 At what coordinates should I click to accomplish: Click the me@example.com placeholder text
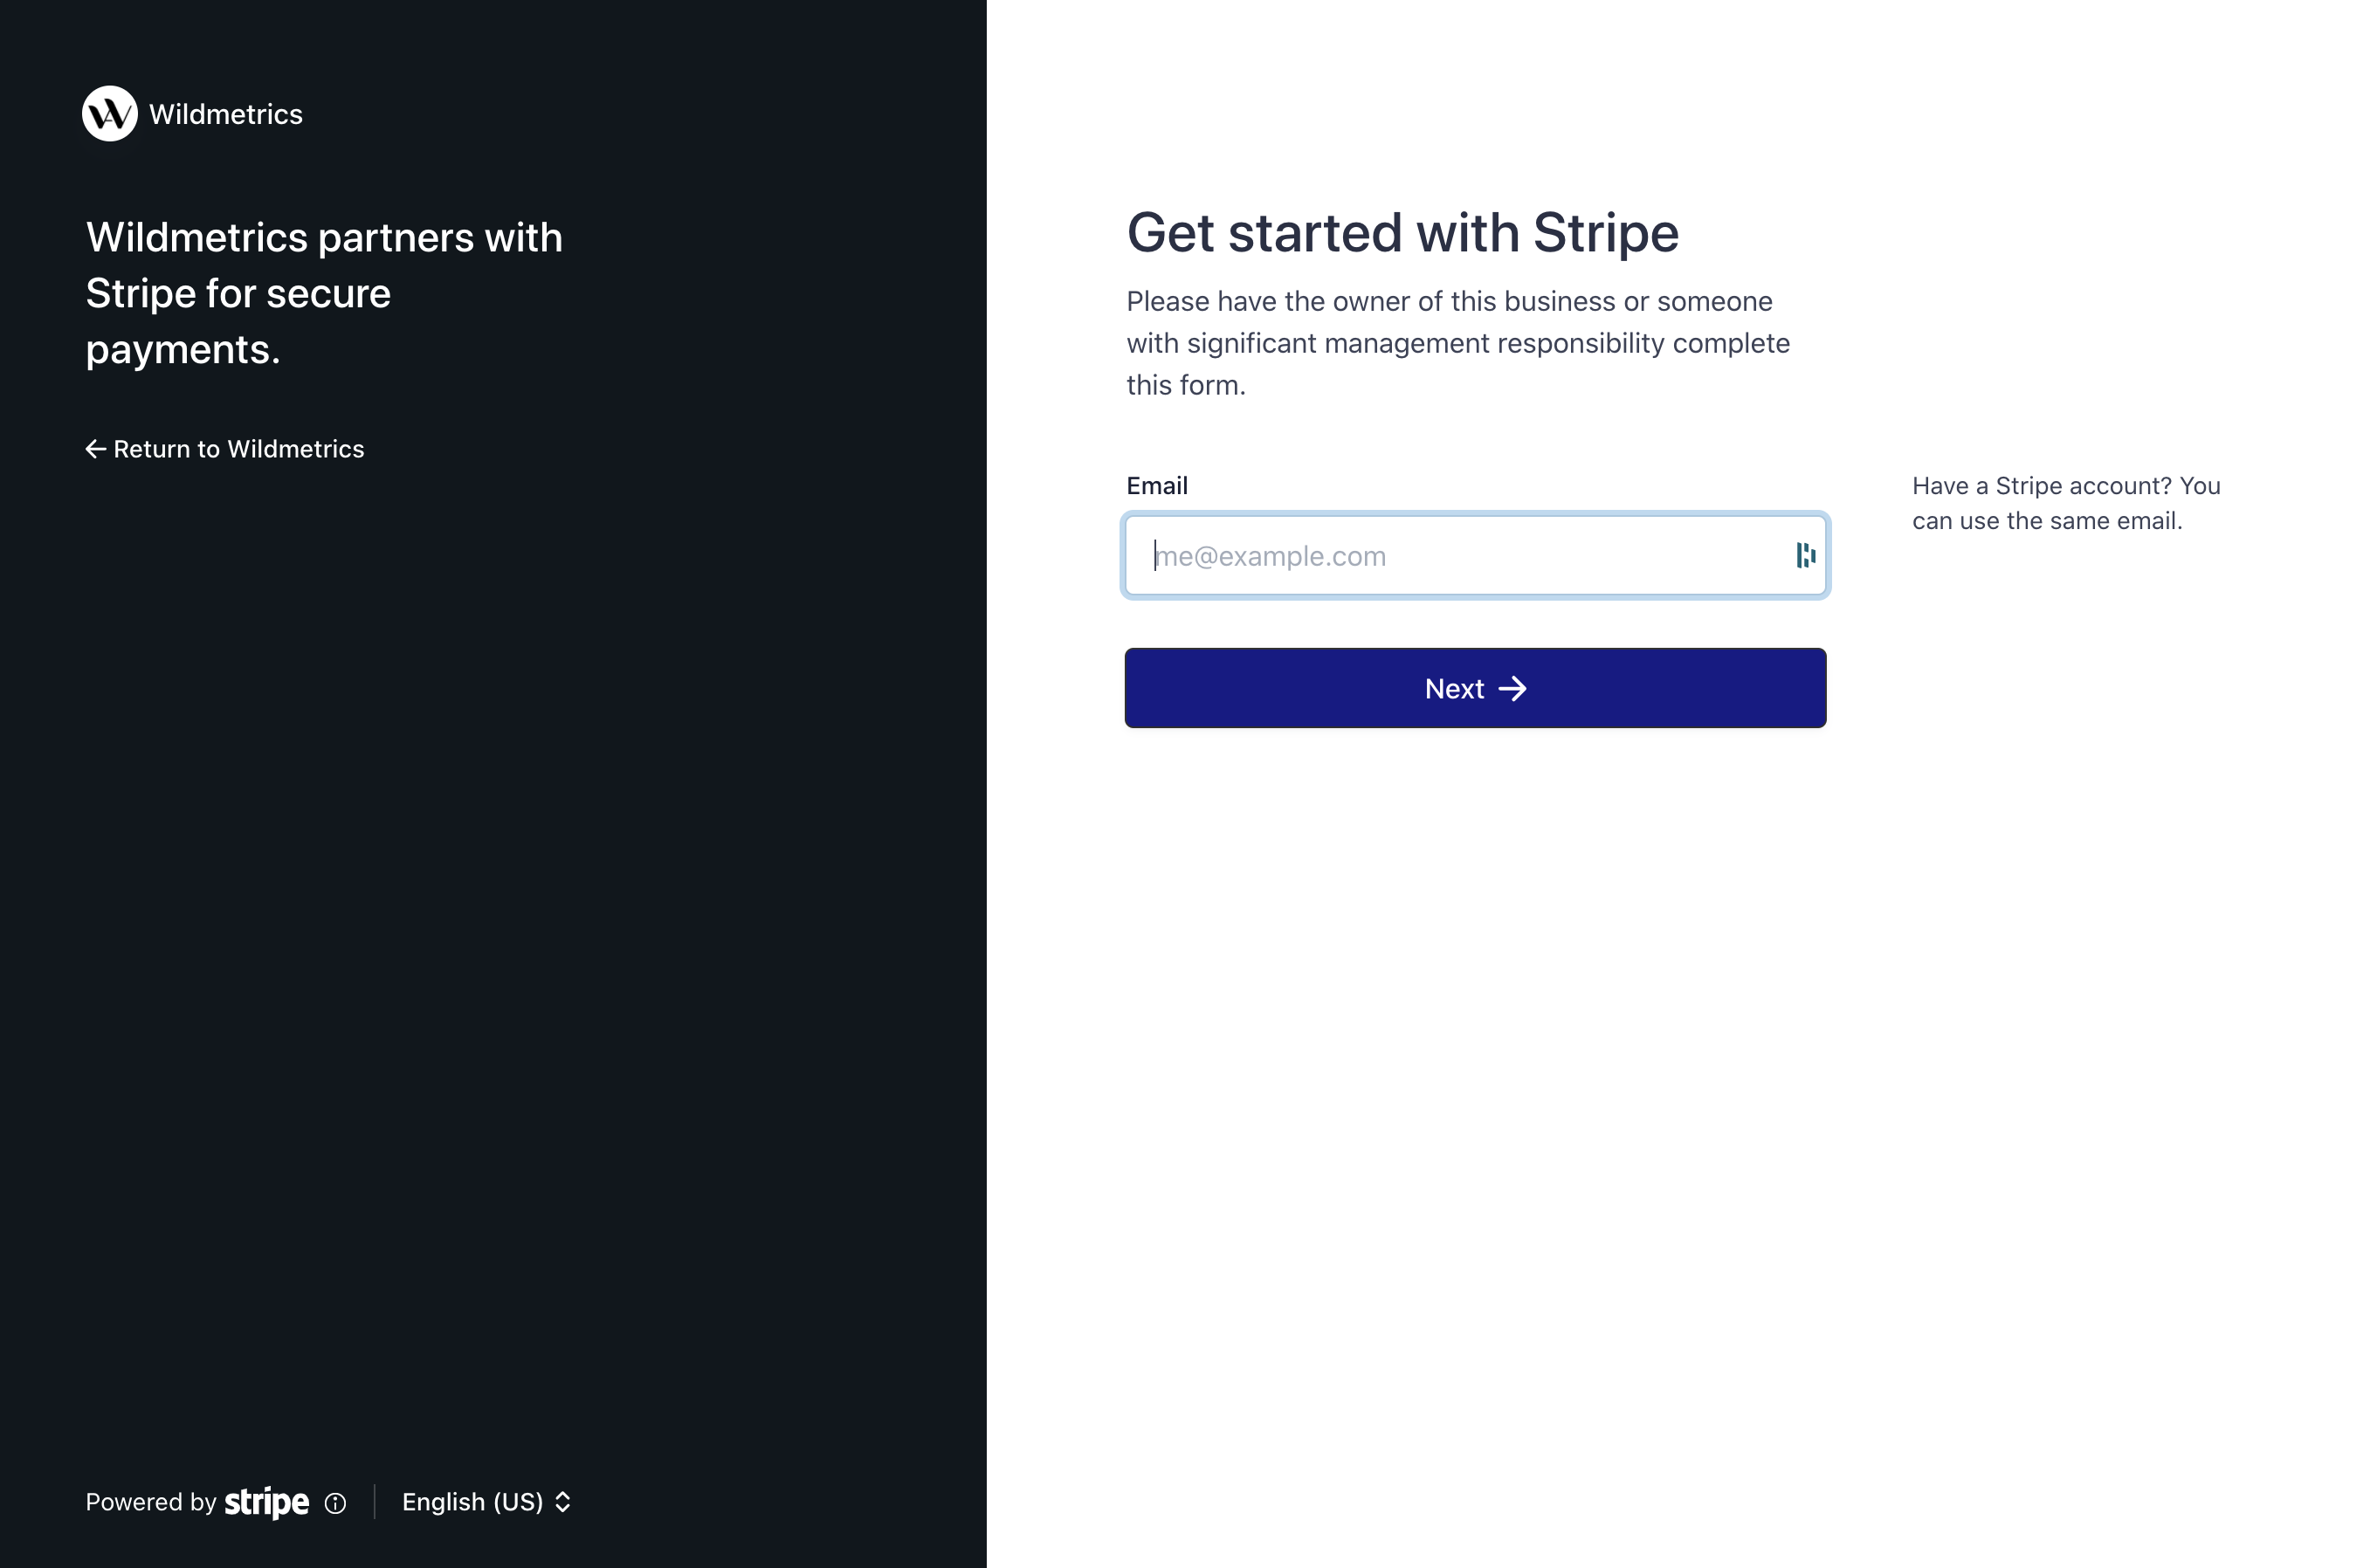[x=1271, y=556]
